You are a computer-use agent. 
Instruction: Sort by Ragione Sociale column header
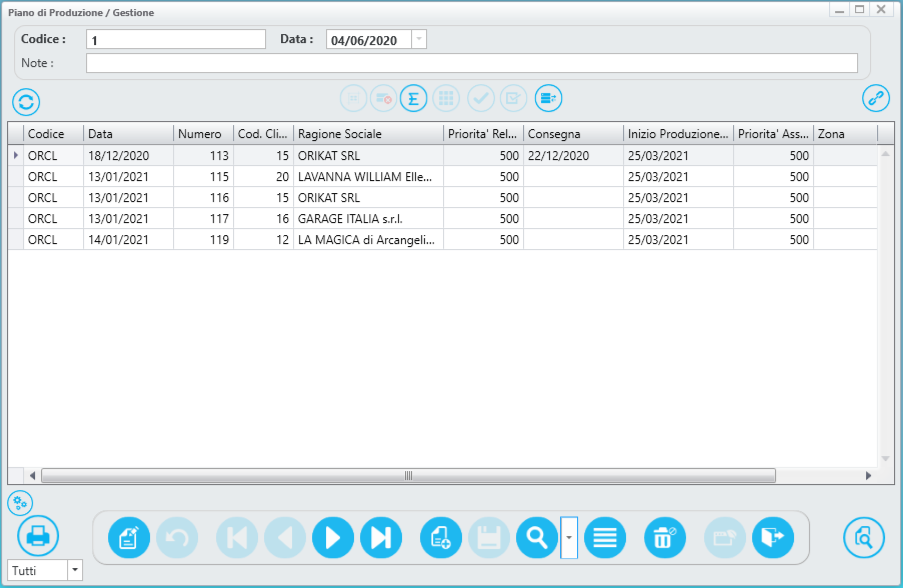click(x=369, y=134)
